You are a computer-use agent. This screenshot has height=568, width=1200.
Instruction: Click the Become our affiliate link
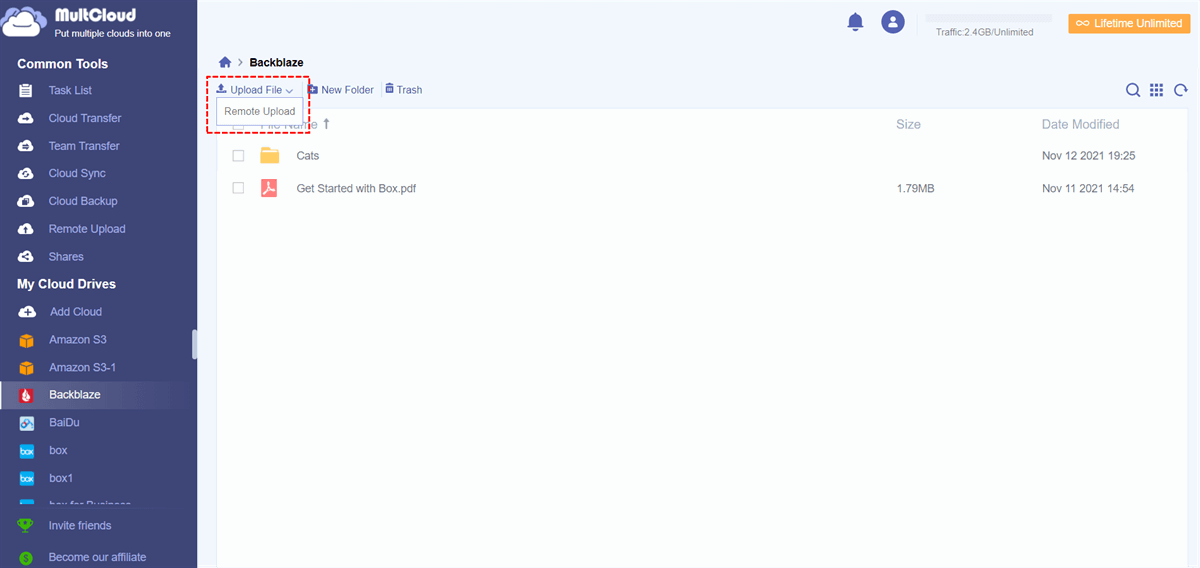[x=97, y=558]
